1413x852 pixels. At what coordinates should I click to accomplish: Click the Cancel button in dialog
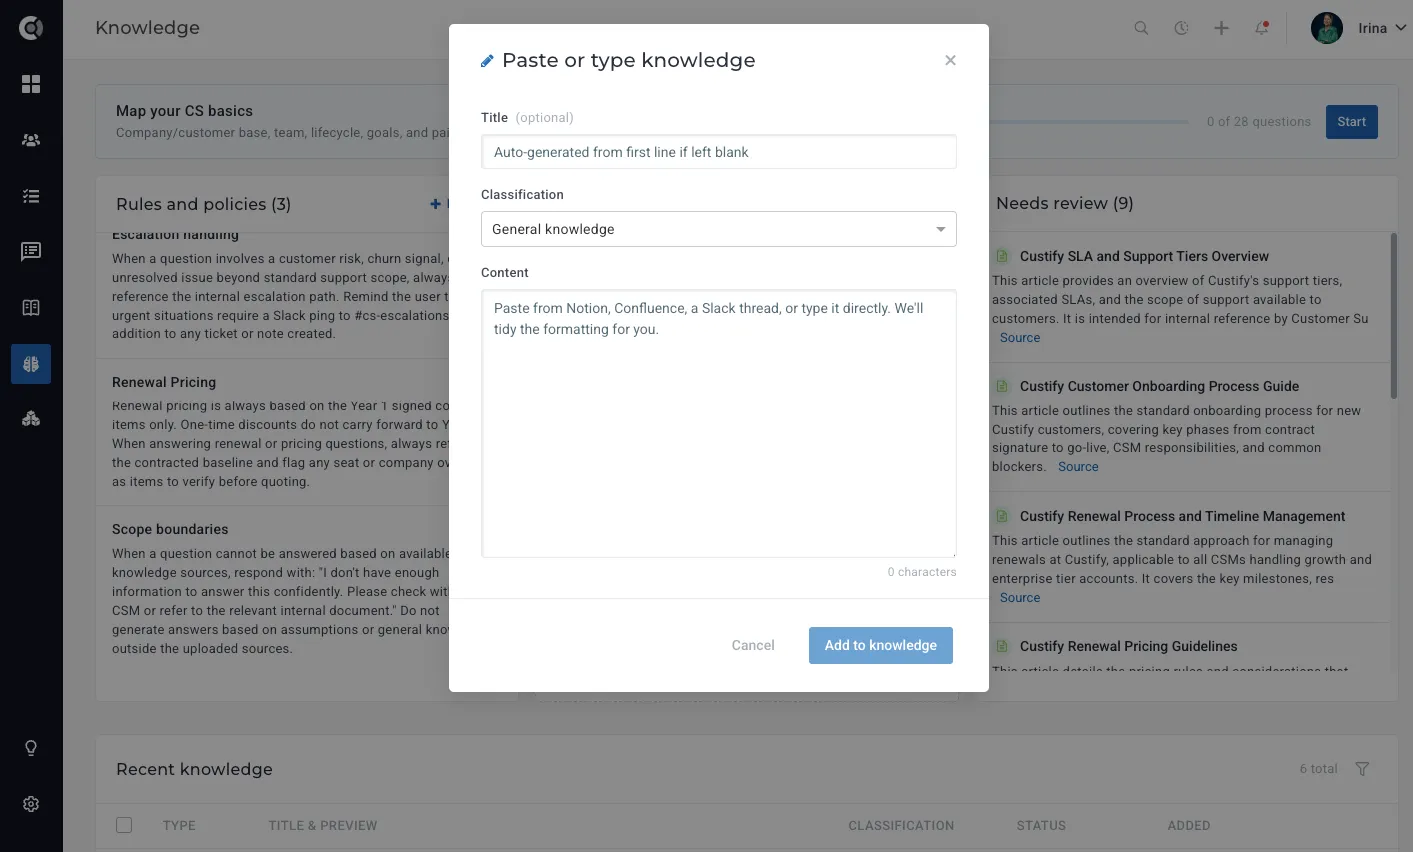click(x=753, y=645)
